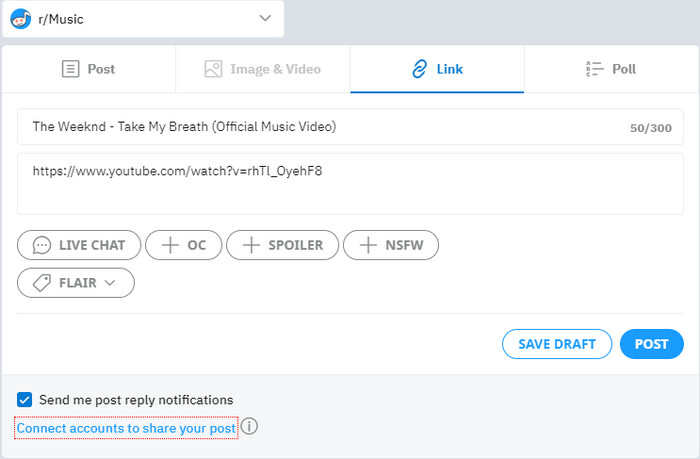Open the FLAIR dropdown
Viewport: 700px width, 459px height.
pos(76,283)
